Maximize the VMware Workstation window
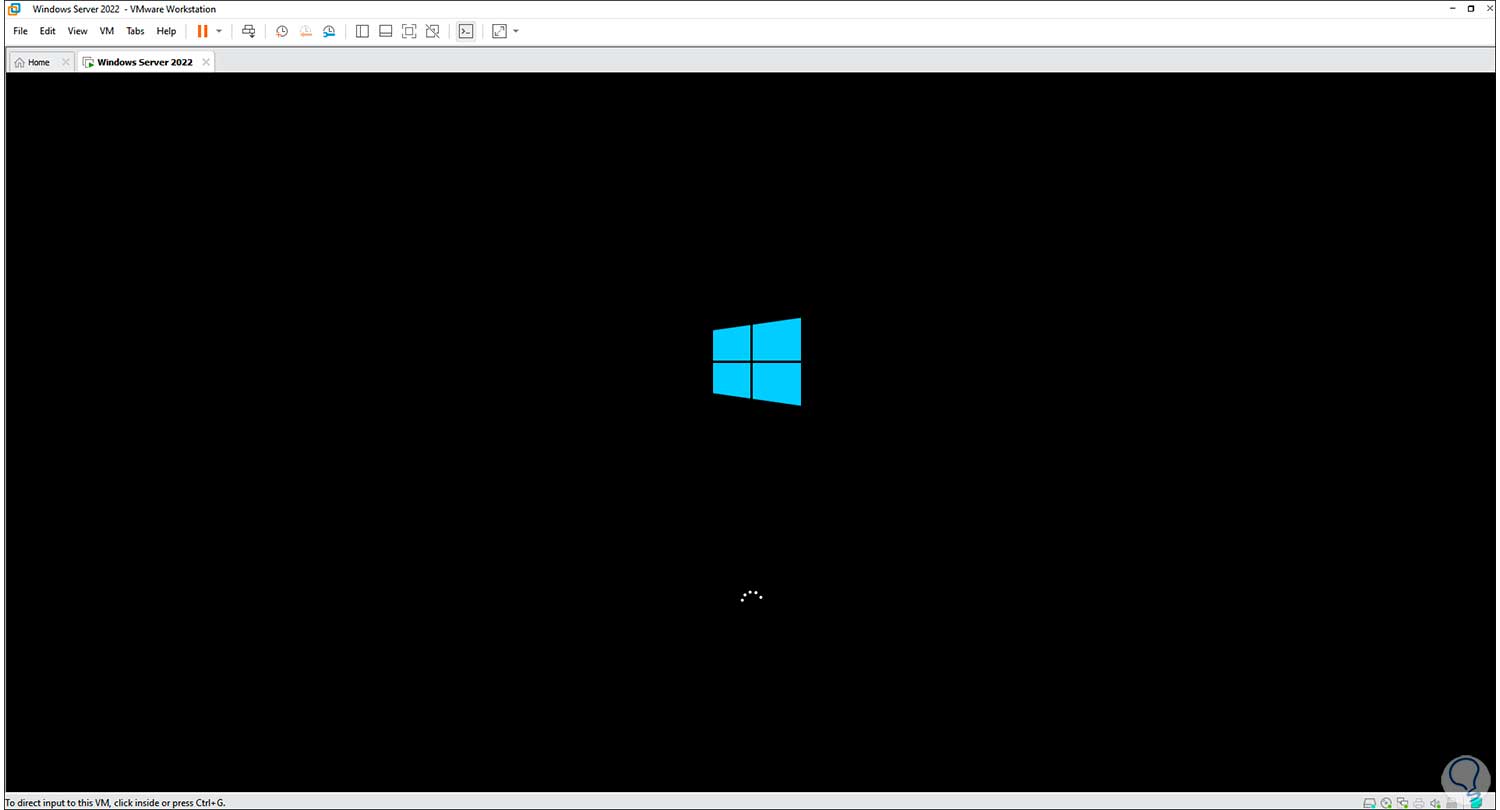 [1471, 9]
